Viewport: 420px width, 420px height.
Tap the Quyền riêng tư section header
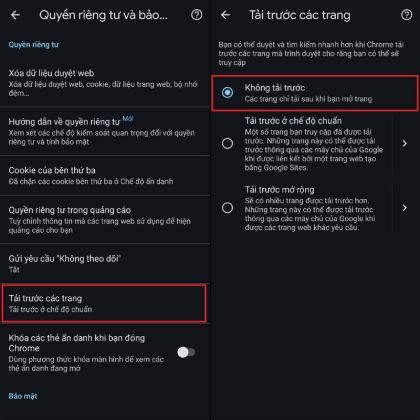pyautogui.click(x=34, y=45)
